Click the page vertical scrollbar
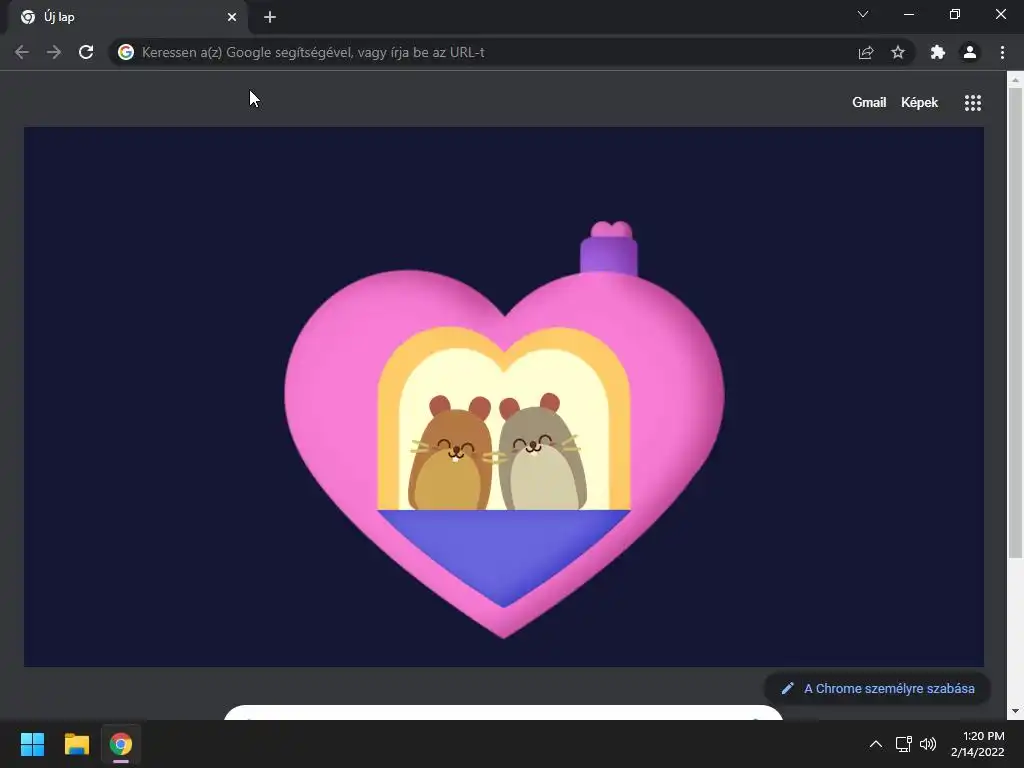The image size is (1024, 768). (x=1015, y=323)
